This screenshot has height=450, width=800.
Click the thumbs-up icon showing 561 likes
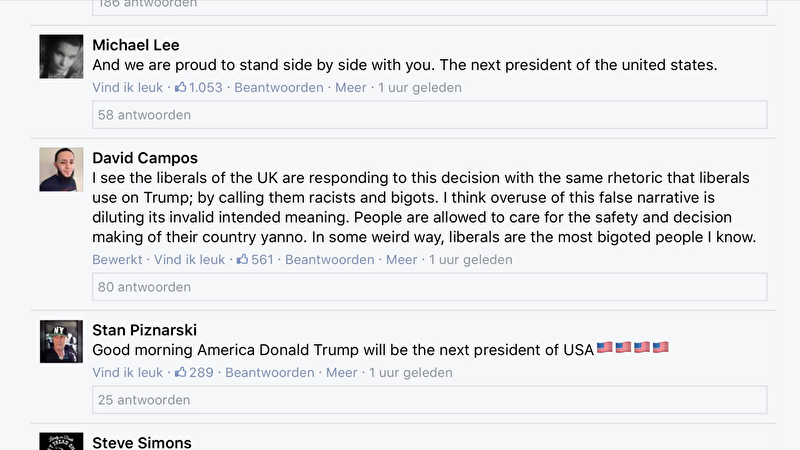(242, 259)
